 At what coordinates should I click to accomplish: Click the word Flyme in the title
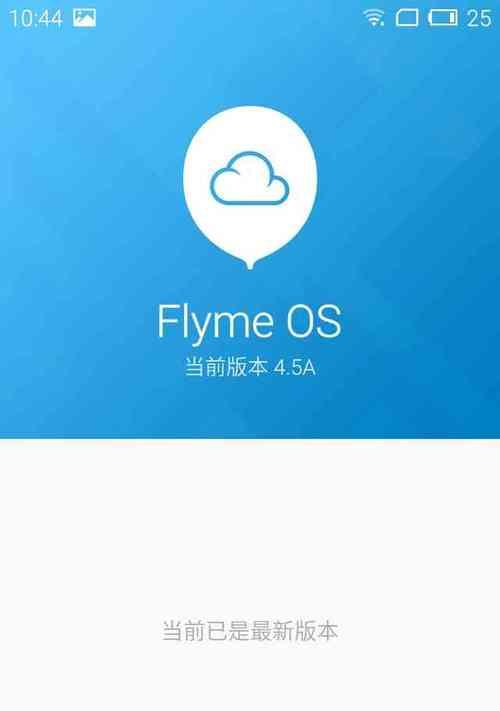click(x=215, y=322)
